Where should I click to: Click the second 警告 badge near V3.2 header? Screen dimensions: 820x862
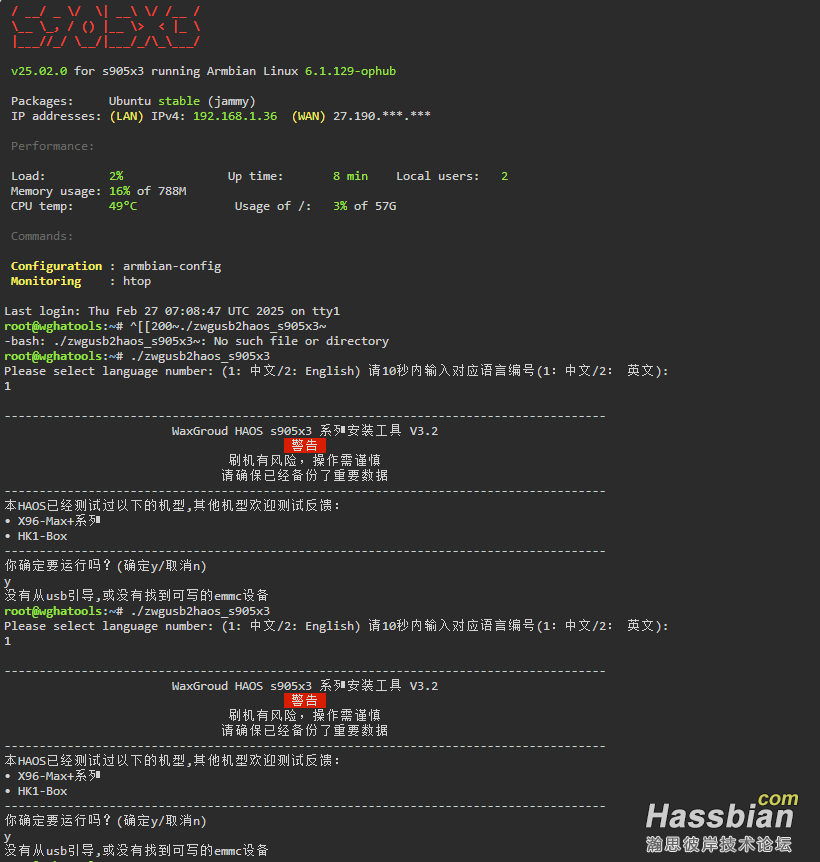[x=305, y=700]
